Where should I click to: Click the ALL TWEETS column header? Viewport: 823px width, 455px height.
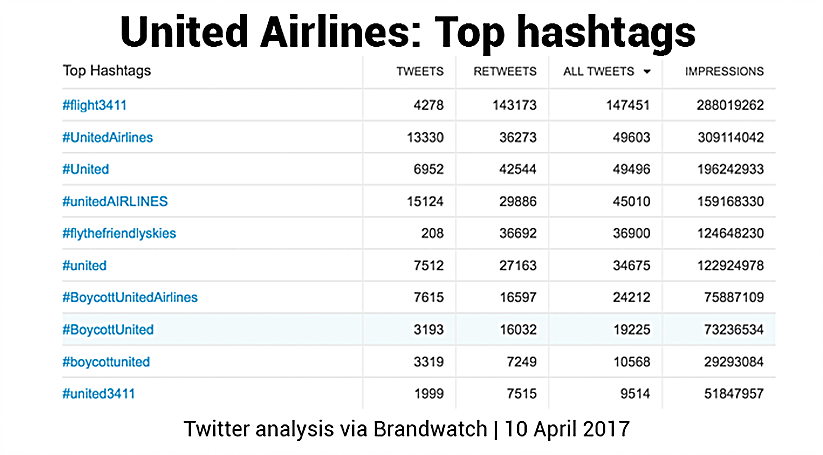point(598,72)
